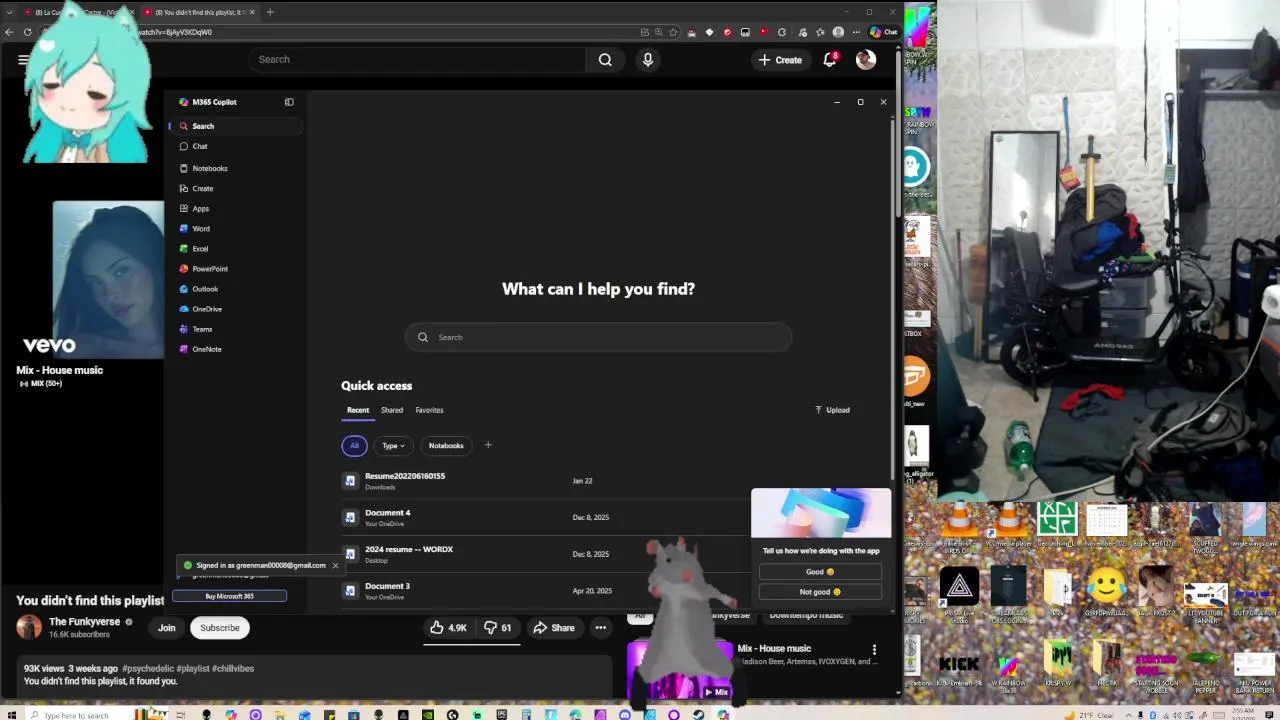Viewport: 1280px width, 720px height.
Task: Open 2024 resume -- WORDX file
Action: (545, 554)
